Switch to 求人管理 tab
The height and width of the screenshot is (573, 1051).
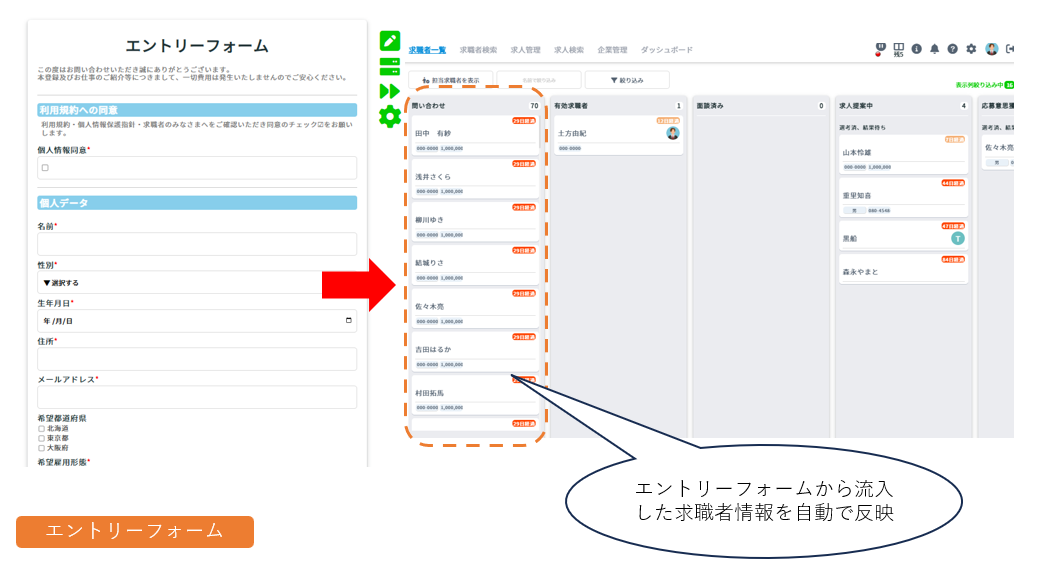coord(525,50)
